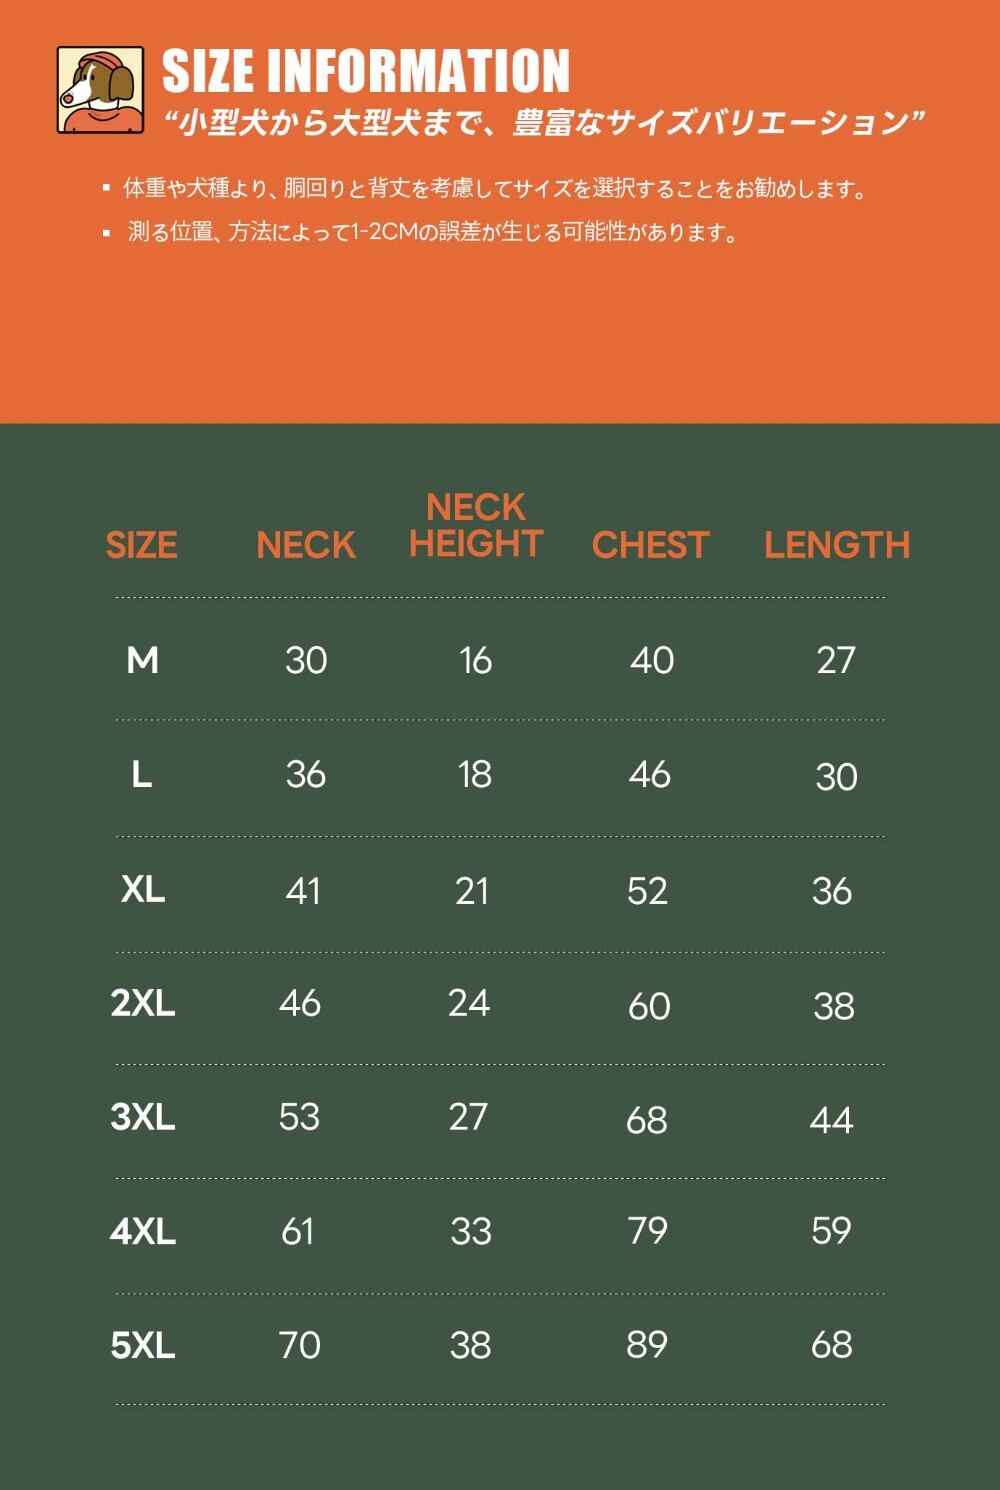
Task: Select the SIZE column header
Action: [141, 545]
